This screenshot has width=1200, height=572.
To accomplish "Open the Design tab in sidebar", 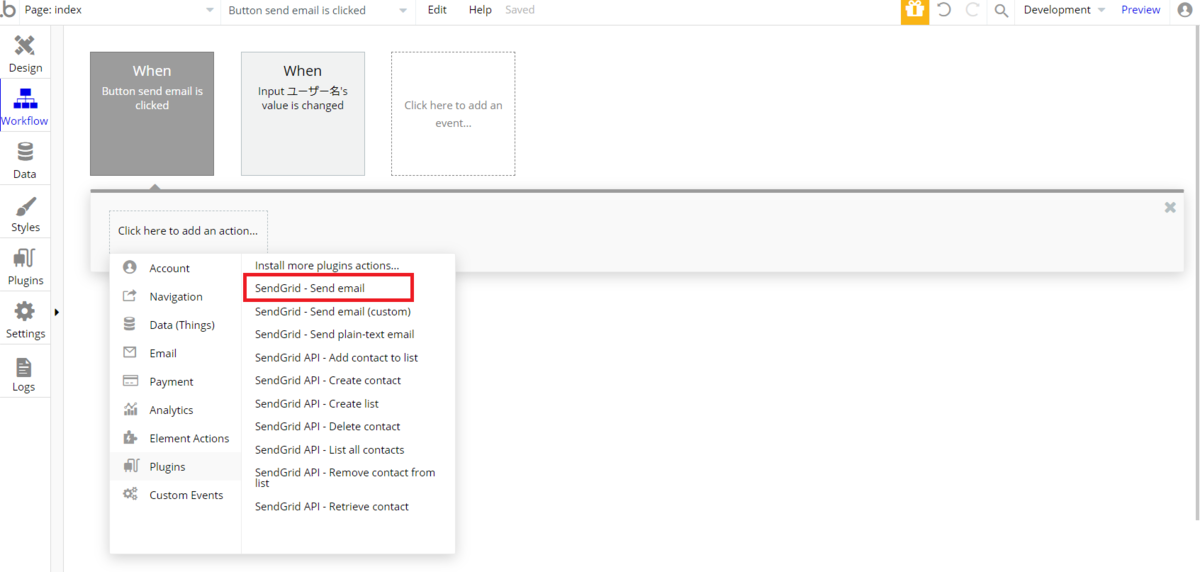I will click(x=25, y=54).
